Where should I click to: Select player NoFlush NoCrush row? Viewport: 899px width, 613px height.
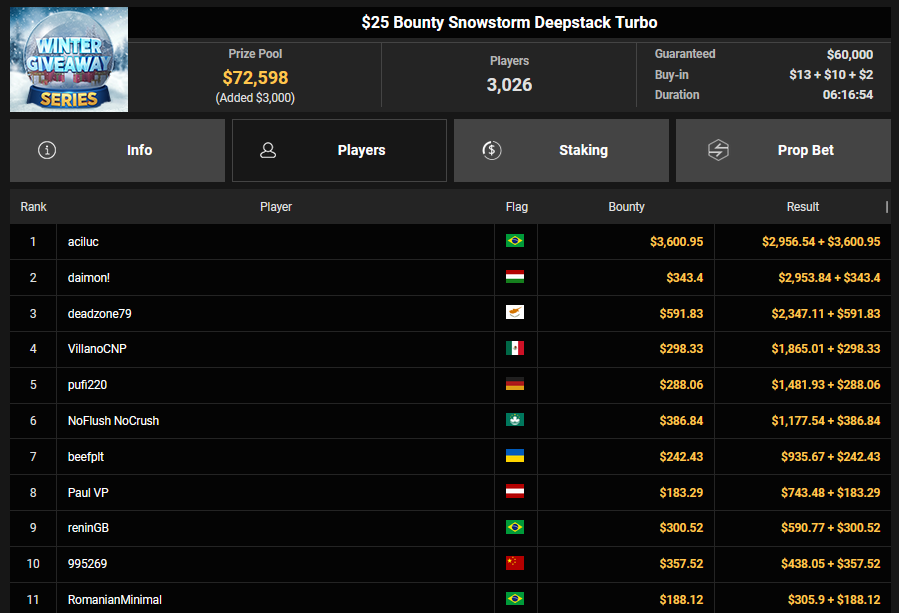click(113, 421)
